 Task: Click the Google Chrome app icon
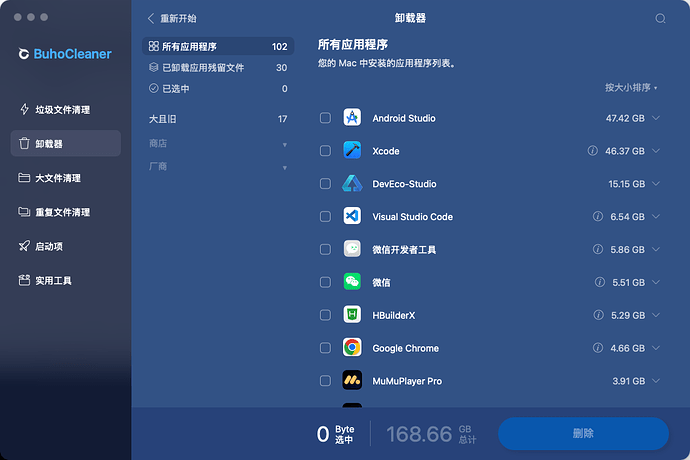click(x=352, y=348)
